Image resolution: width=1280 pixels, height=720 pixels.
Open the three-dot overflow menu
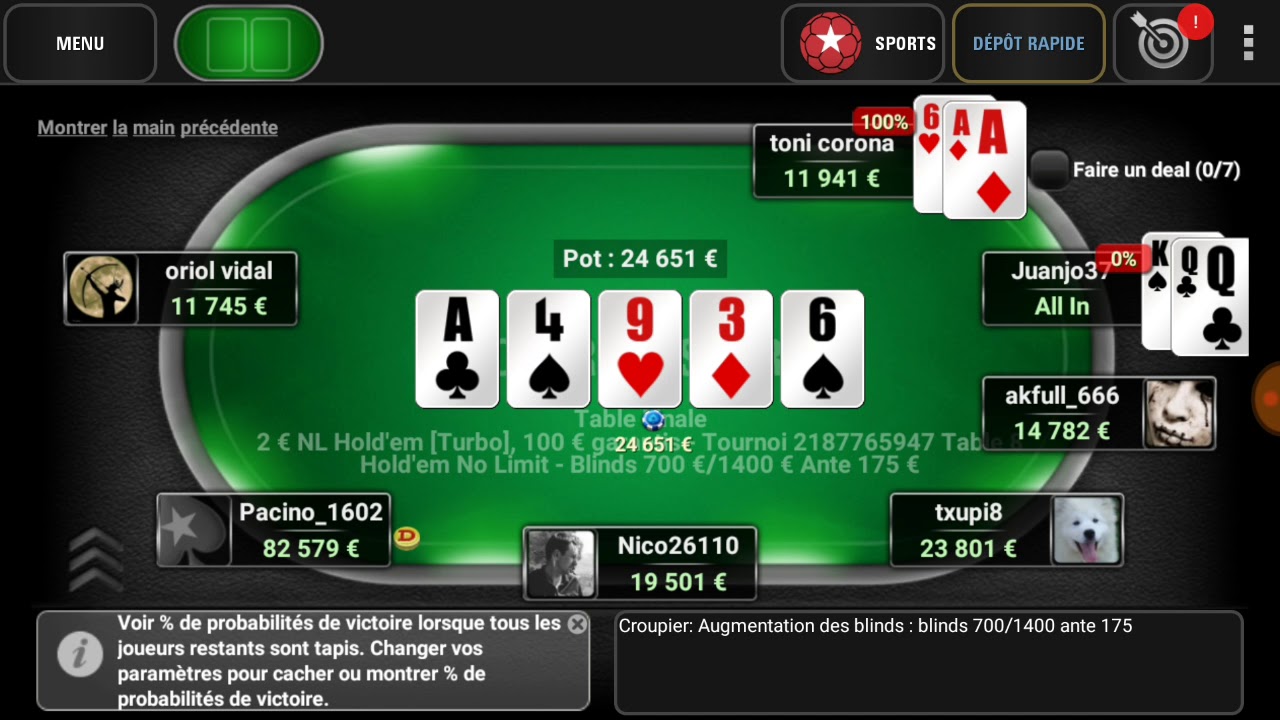point(1248,43)
